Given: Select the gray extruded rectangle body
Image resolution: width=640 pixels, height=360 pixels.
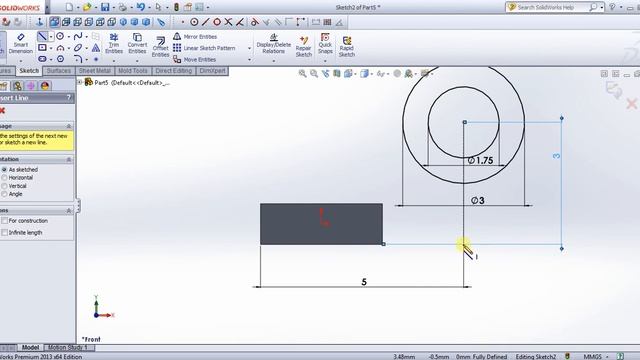Looking at the screenshot, I should (321, 224).
